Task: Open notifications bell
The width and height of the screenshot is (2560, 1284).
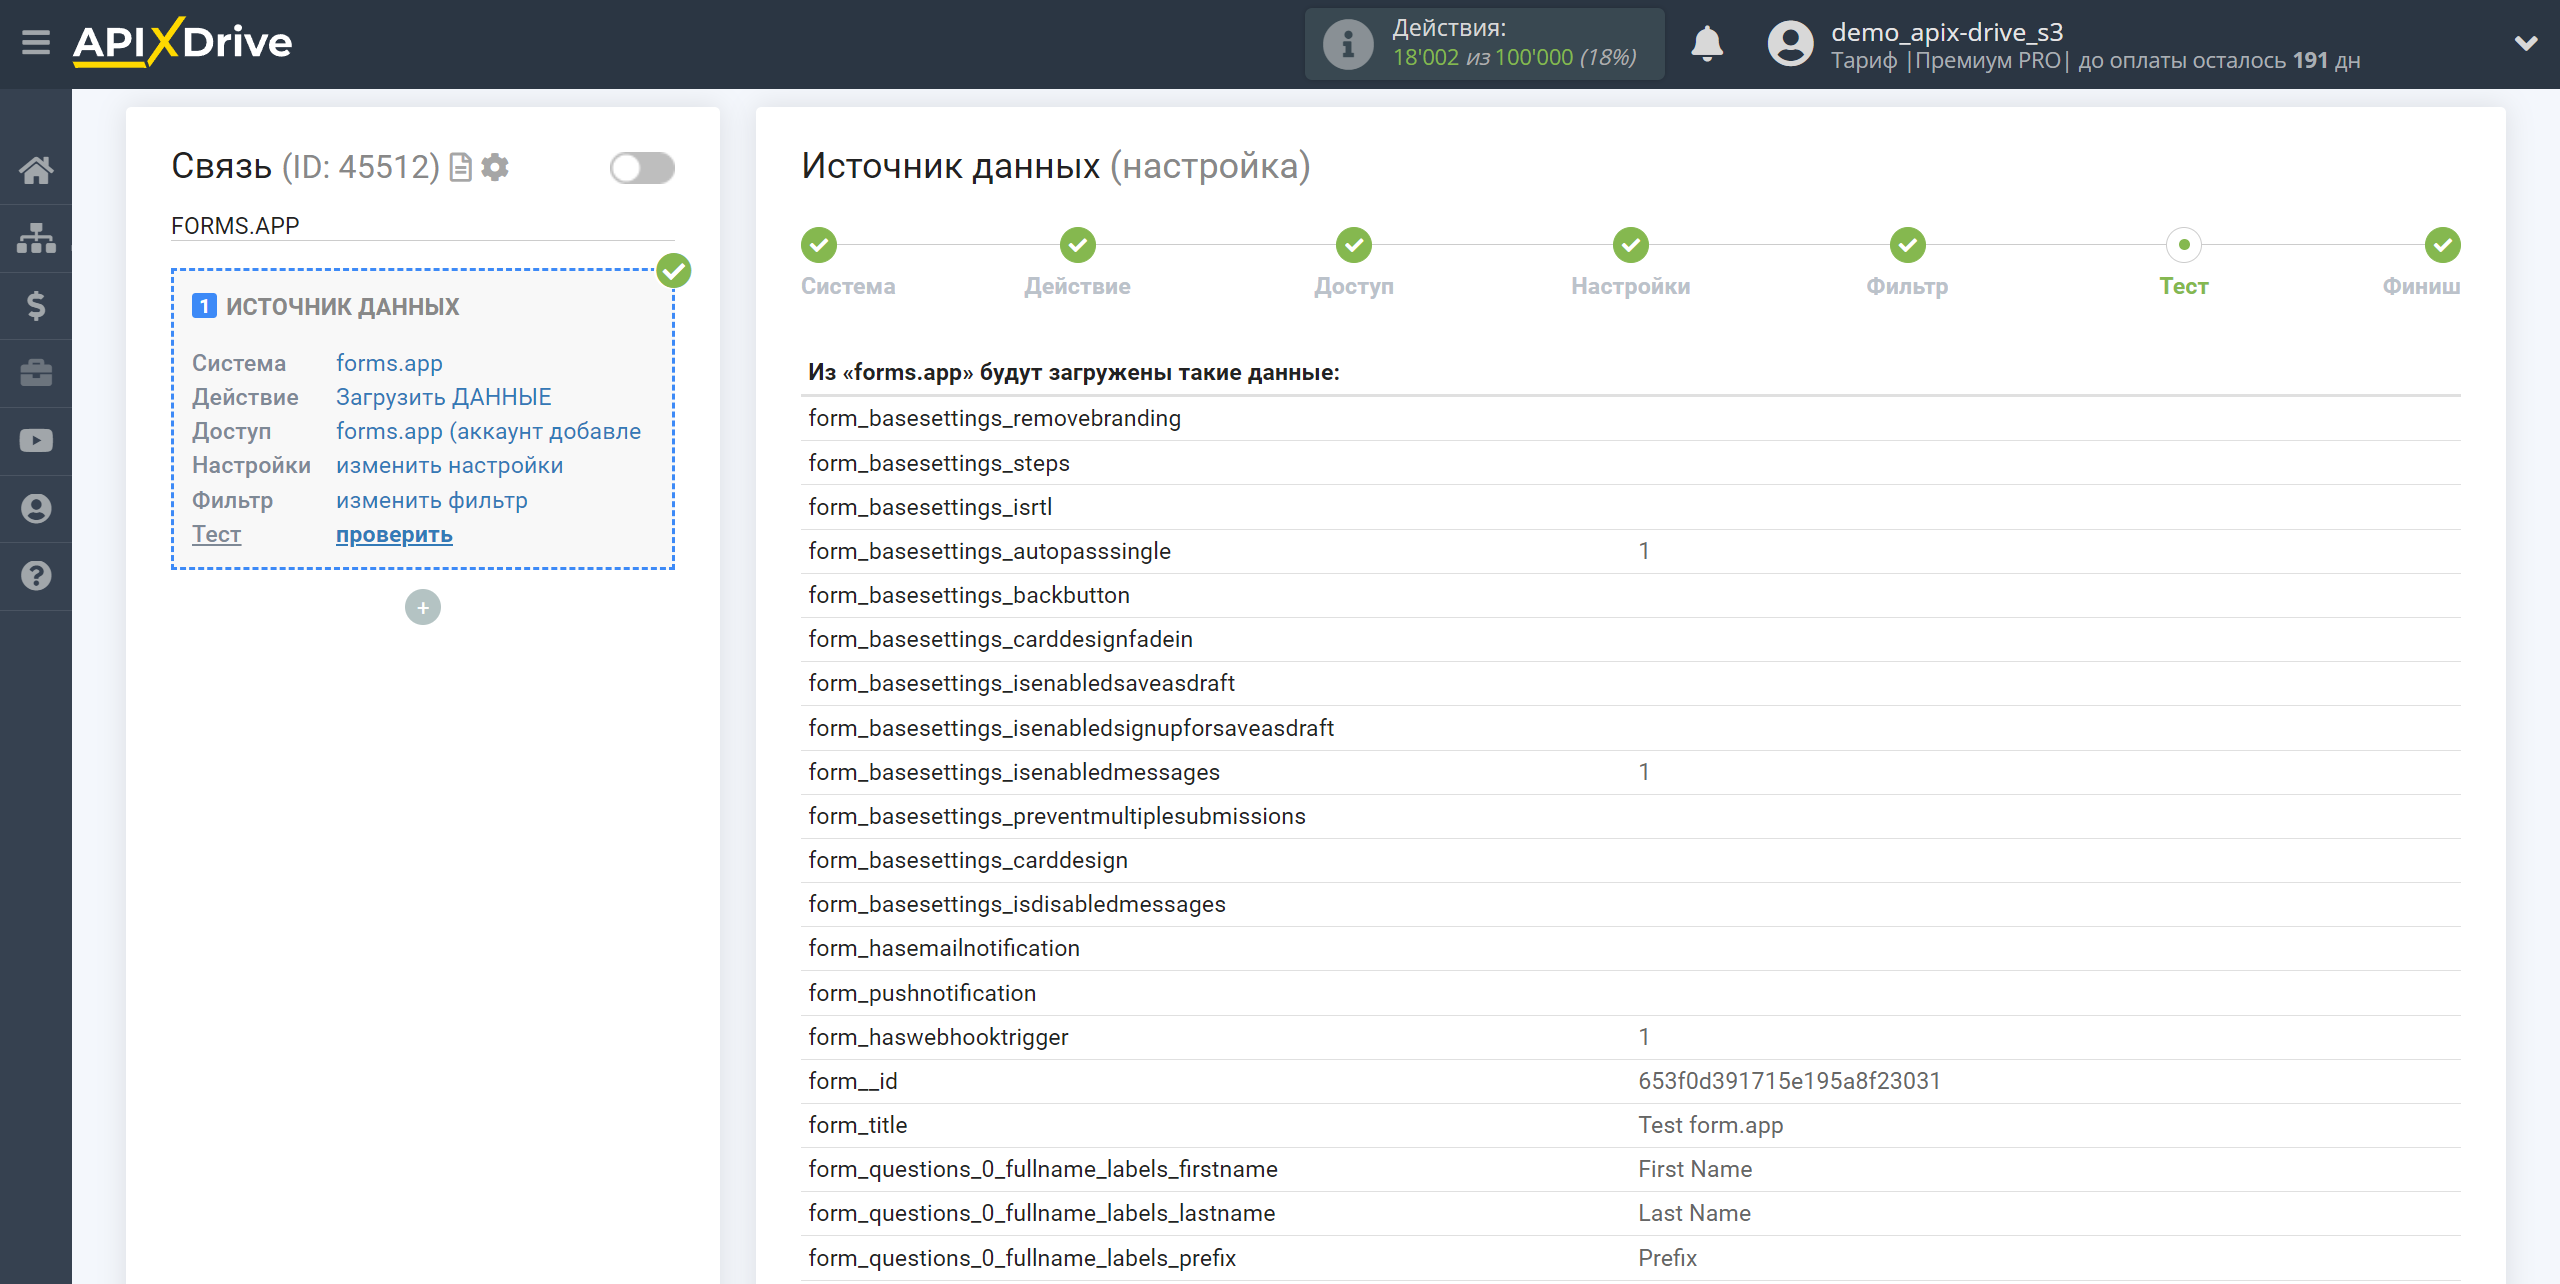Action: 1707,44
